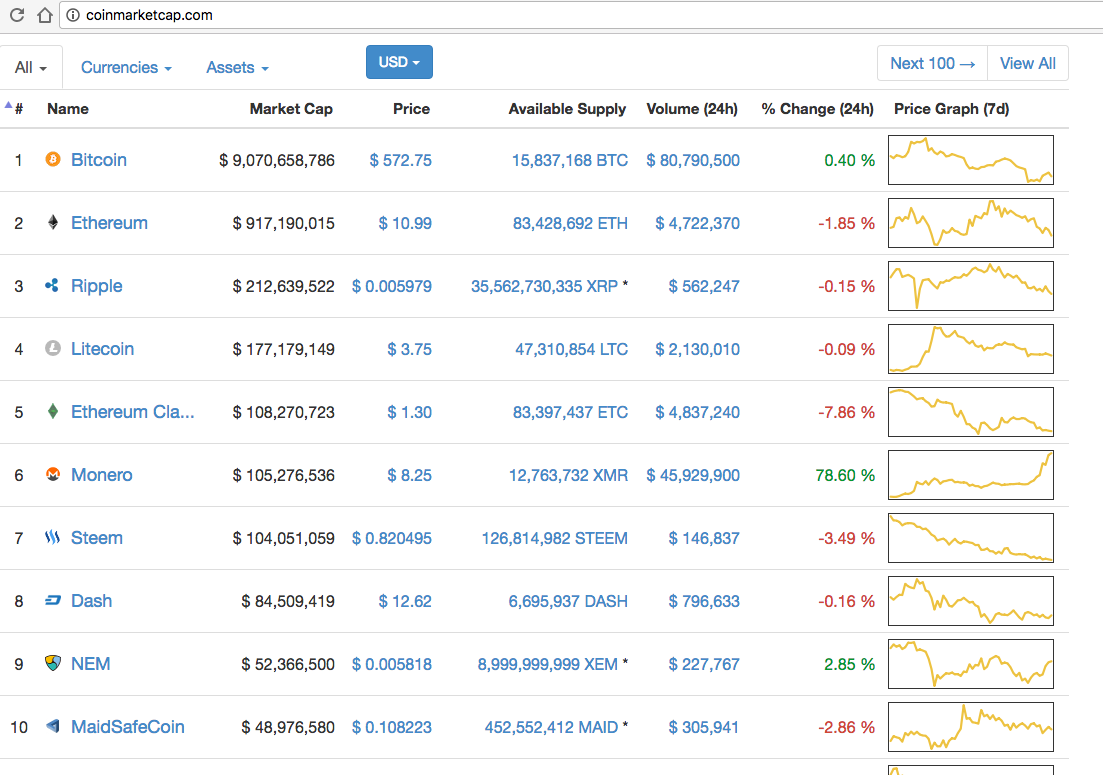Click Steem's price $ 0.820495

(x=392, y=539)
